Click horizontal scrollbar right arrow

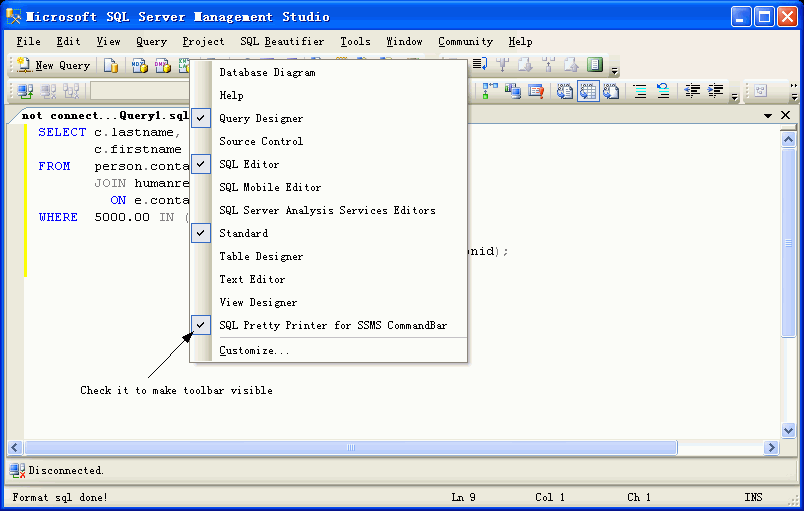(x=771, y=447)
